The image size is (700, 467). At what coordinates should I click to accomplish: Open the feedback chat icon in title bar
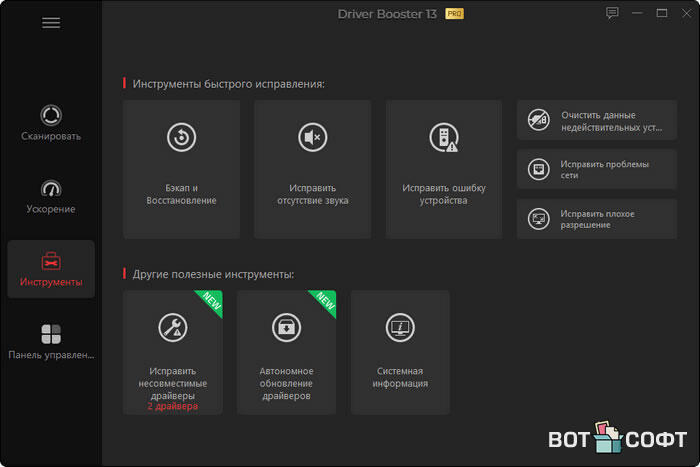pos(612,13)
